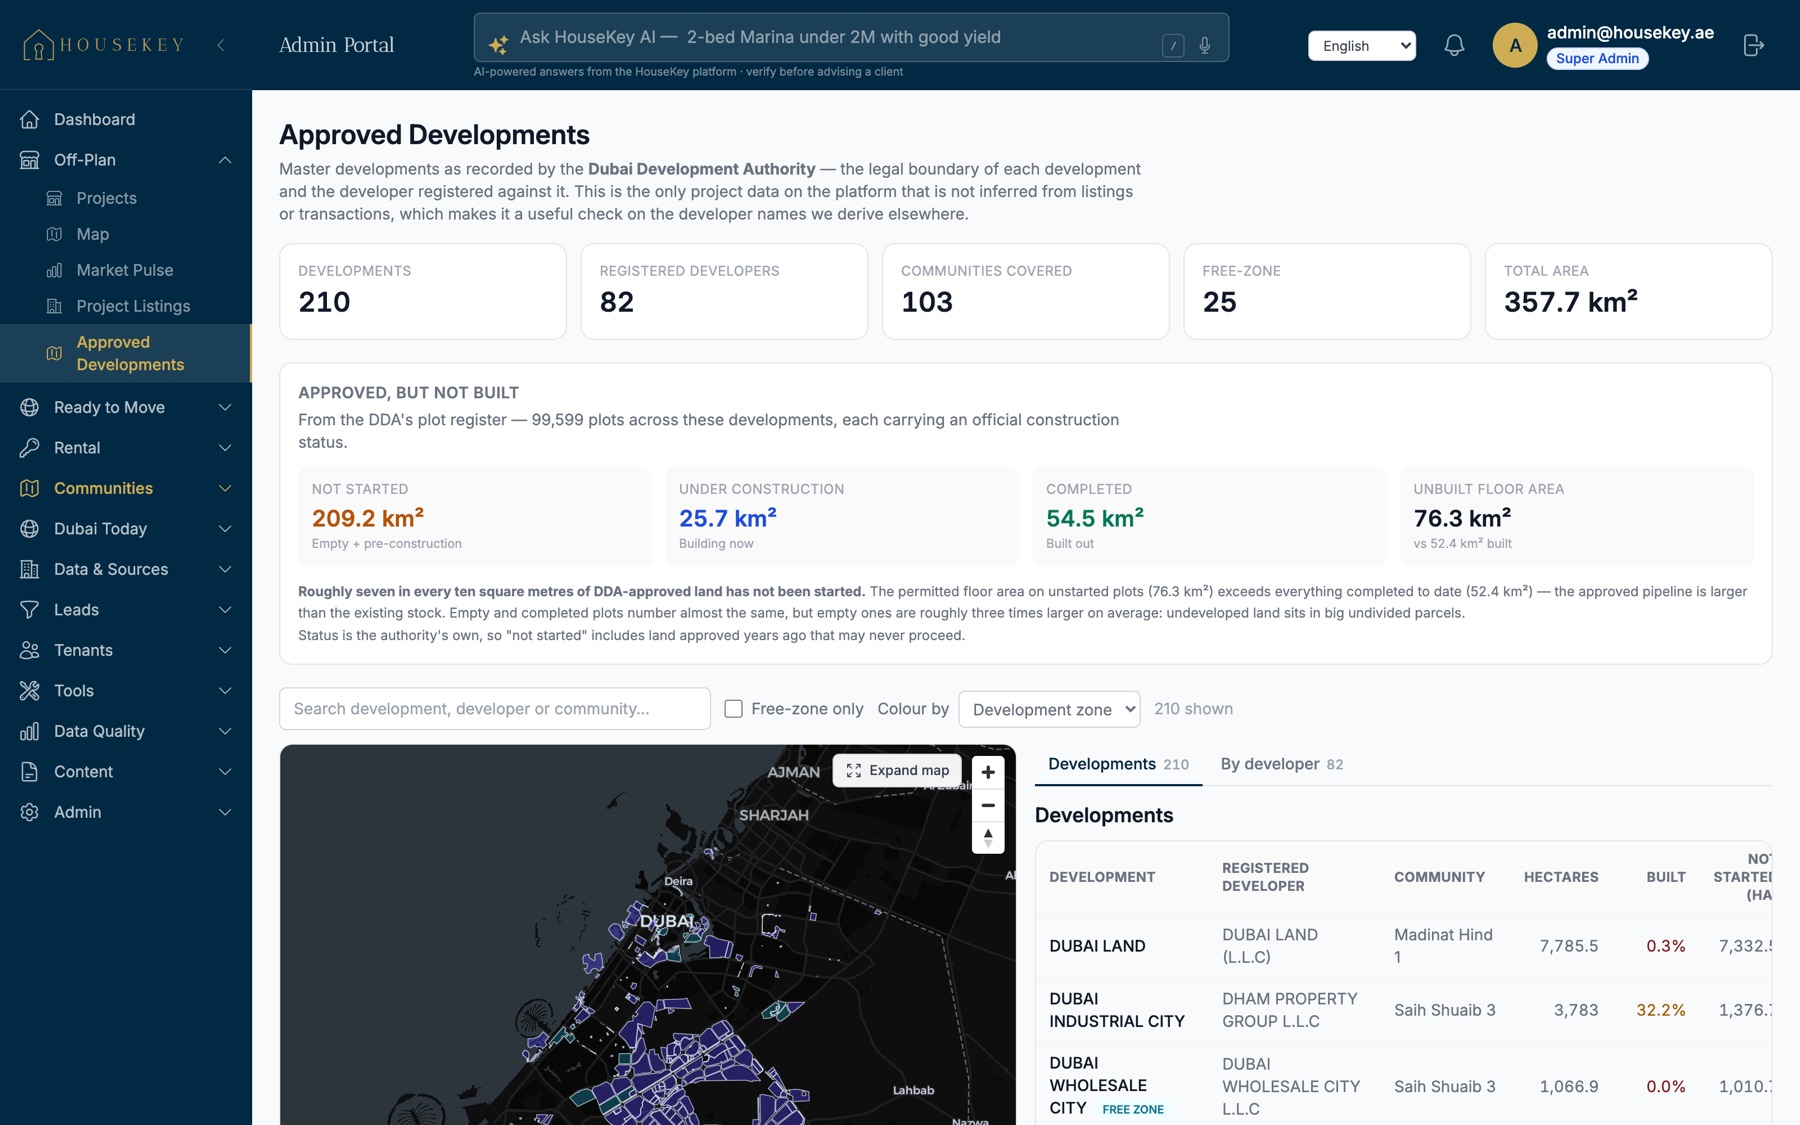
Task: Click the Super Admin badge
Action: click(1597, 58)
